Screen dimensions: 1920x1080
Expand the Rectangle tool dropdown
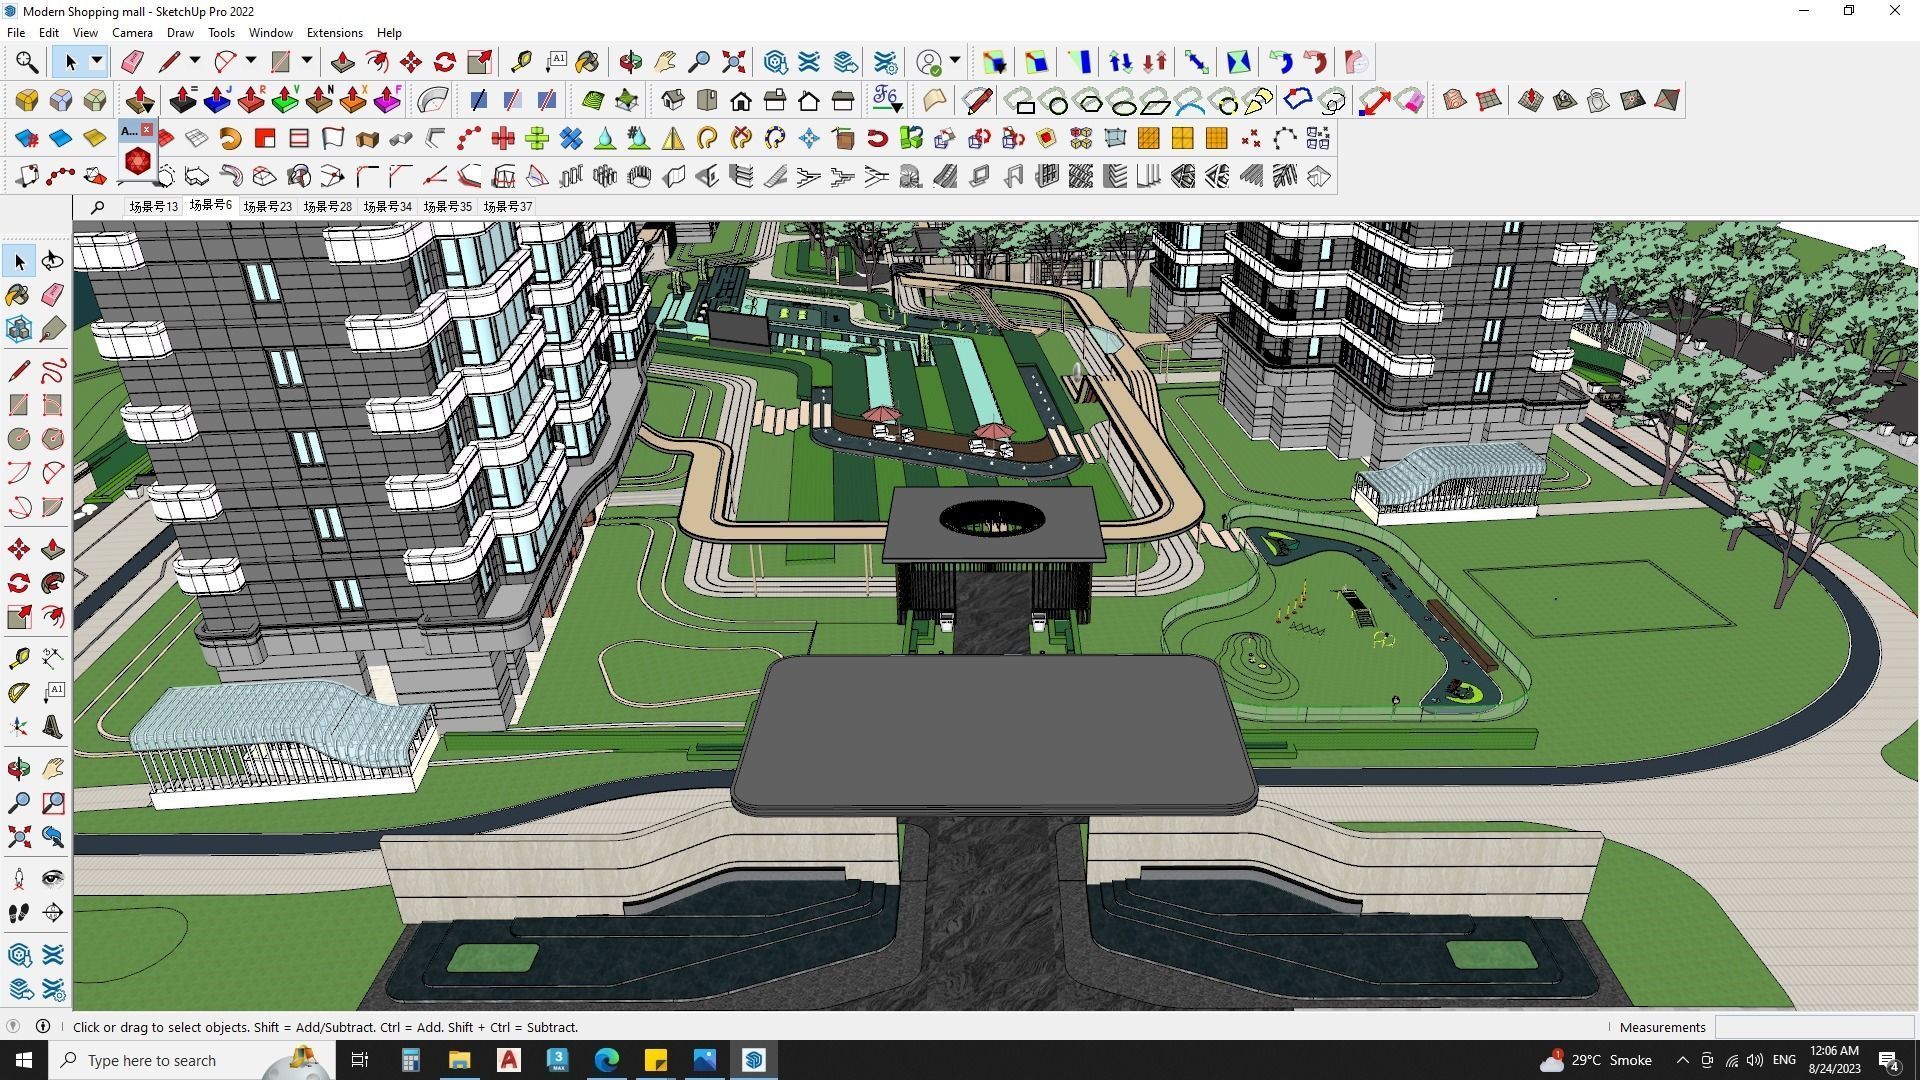click(305, 61)
